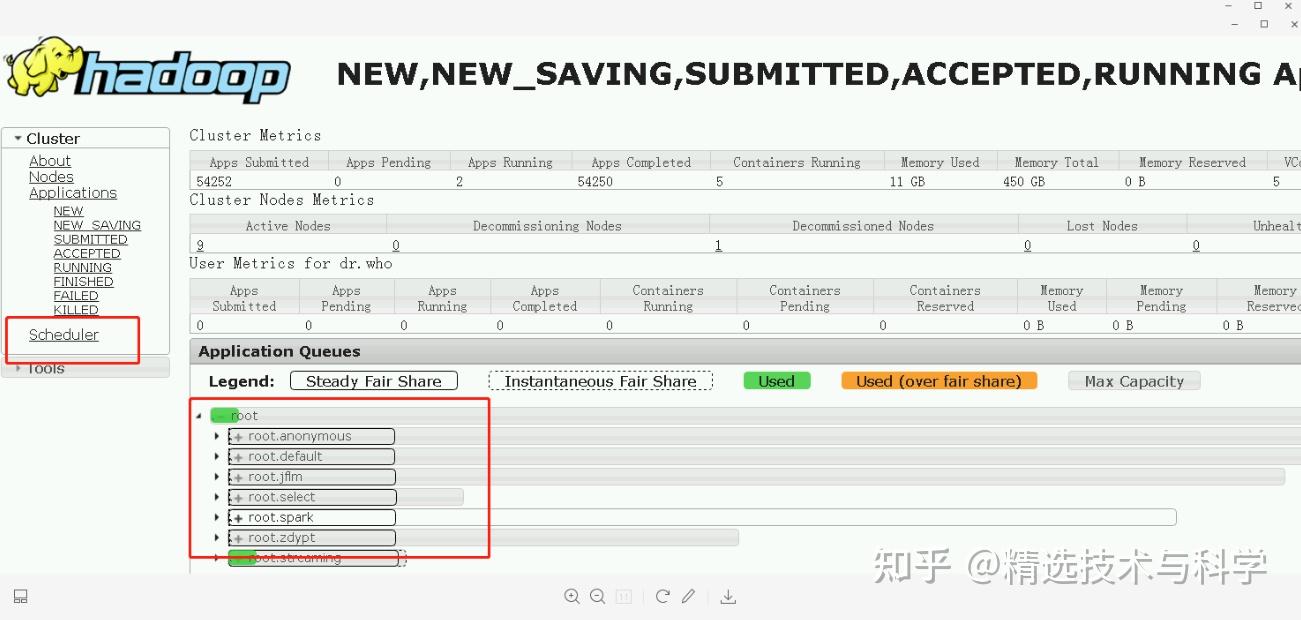Screen dimensions: 1301x620
Task: Expand the root.anonymous queue arrow
Action: (x=217, y=436)
